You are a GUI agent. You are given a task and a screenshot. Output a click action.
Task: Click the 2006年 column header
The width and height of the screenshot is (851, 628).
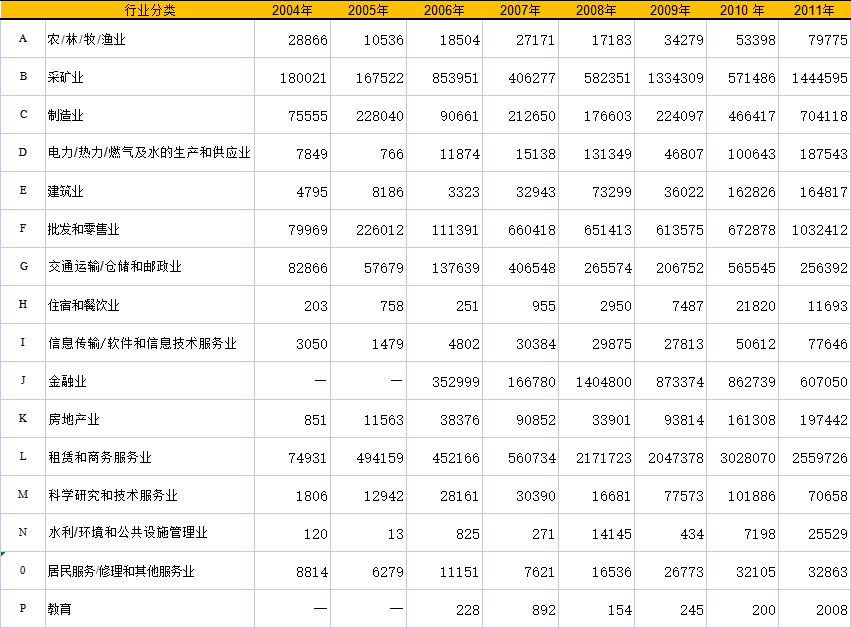click(444, 10)
